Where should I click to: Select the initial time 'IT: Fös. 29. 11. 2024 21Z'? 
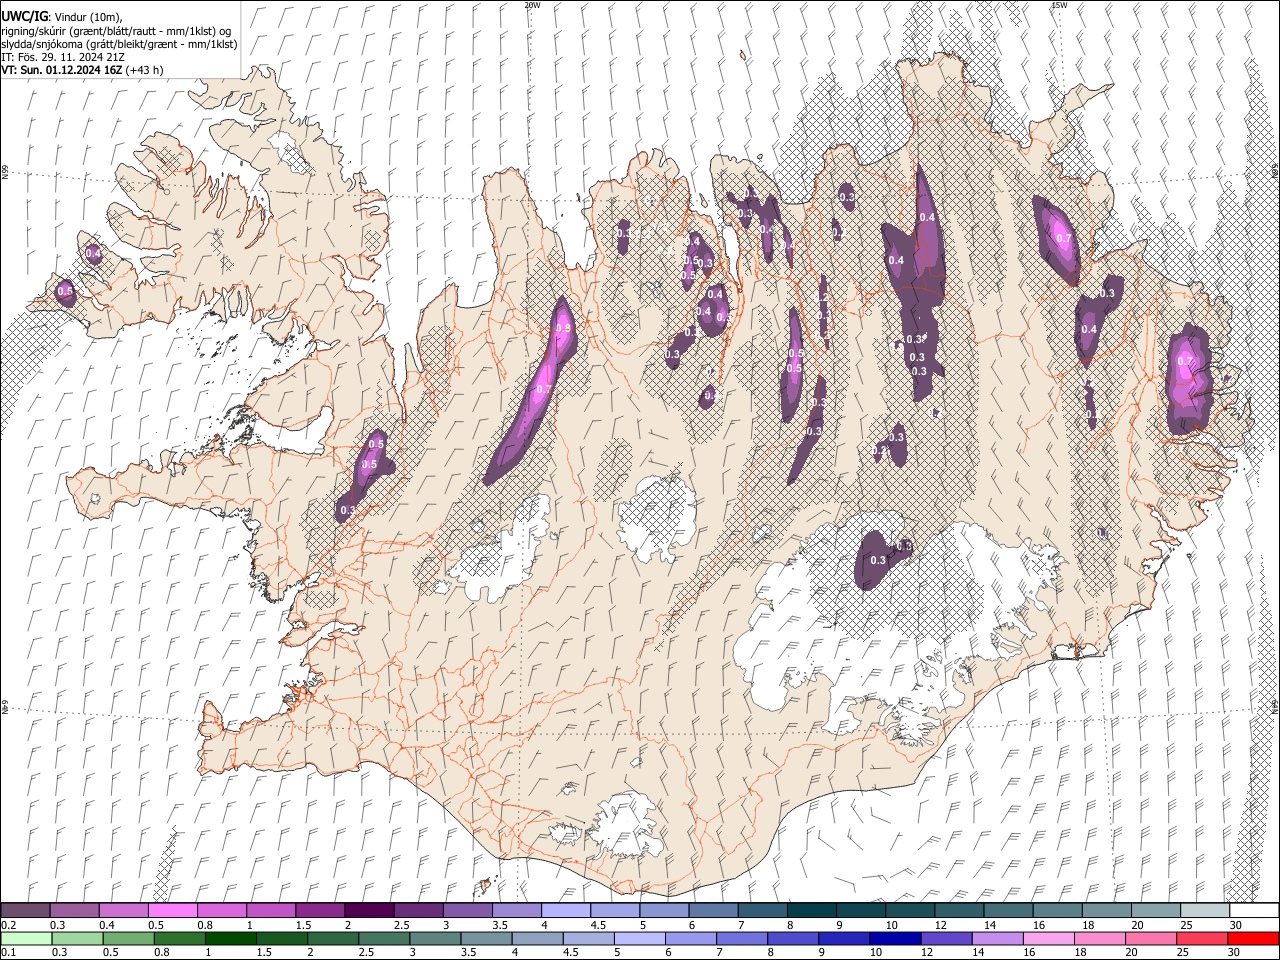pyautogui.click(x=63, y=57)
